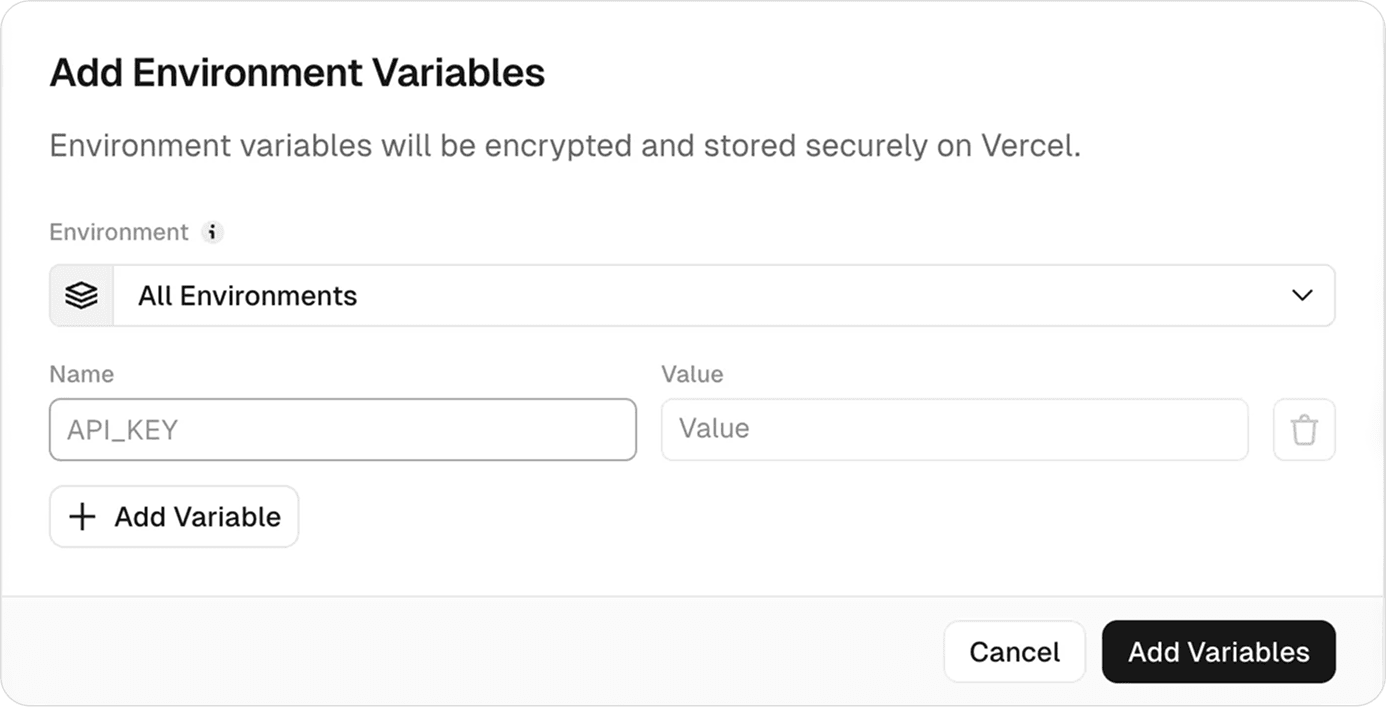The image size is (1386, 707).
Task: Click the Add Variables button
Action: (1218, 651)
